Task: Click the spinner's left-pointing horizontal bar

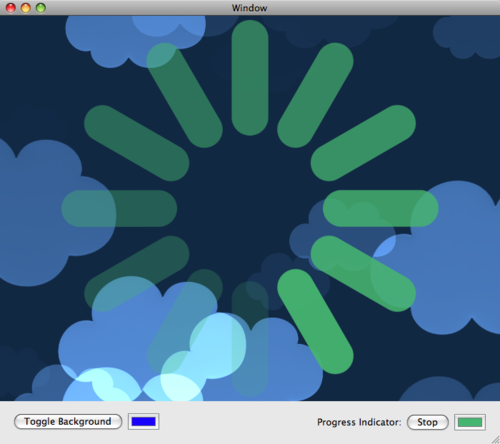Action: click(x=119, y=209)
